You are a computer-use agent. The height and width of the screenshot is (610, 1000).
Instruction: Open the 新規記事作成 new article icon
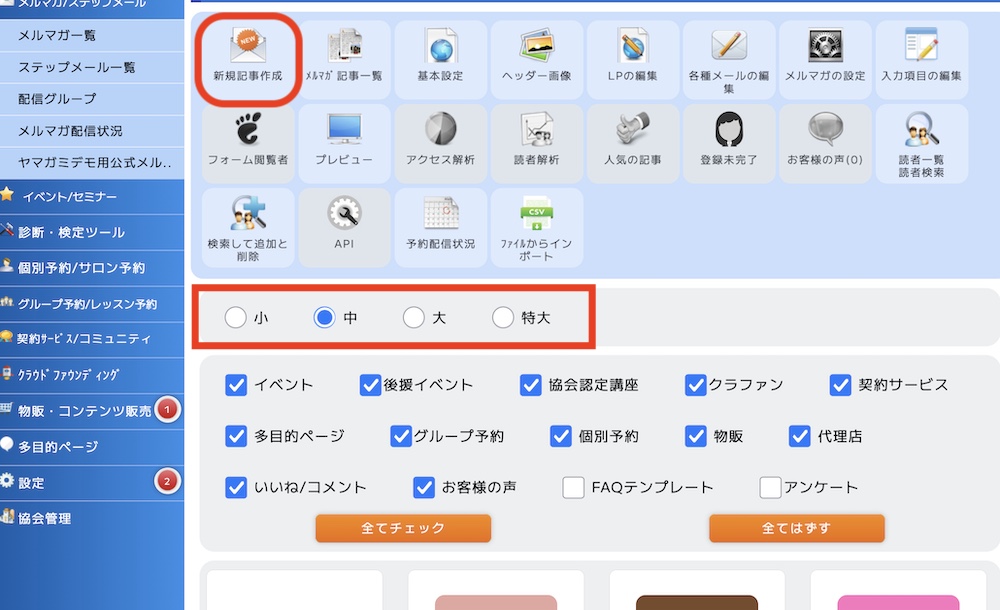point(247,56)
